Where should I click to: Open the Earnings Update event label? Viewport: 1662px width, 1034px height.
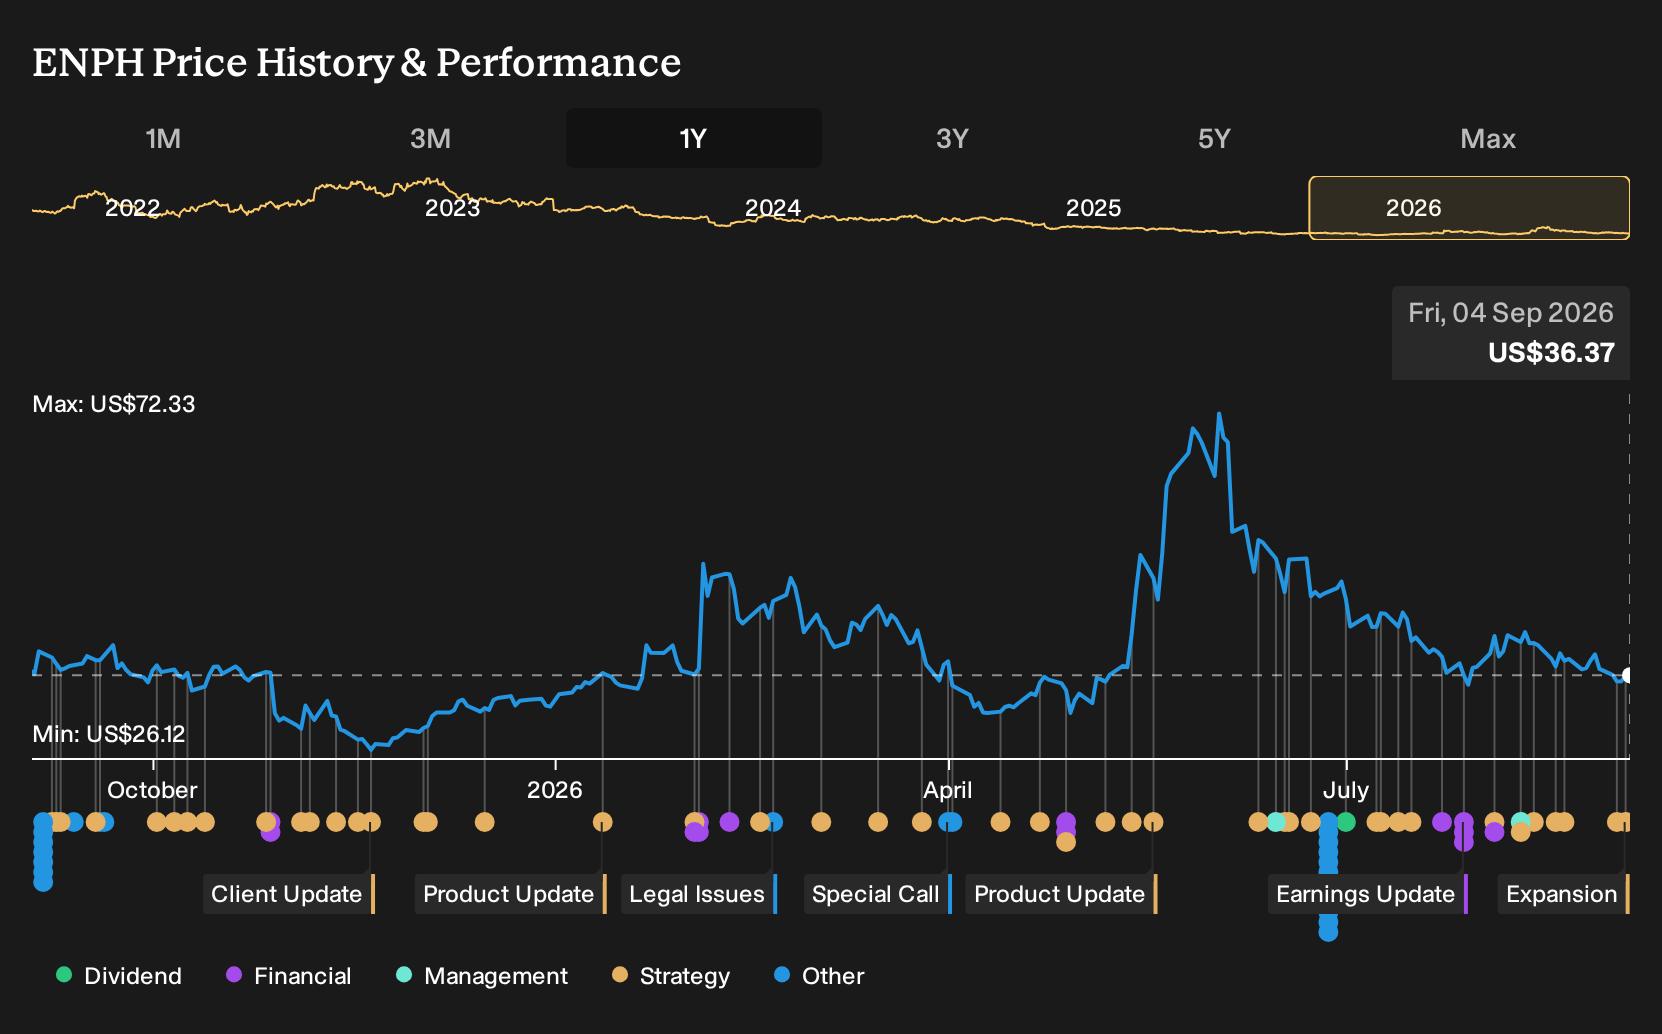coord(1367,894)
